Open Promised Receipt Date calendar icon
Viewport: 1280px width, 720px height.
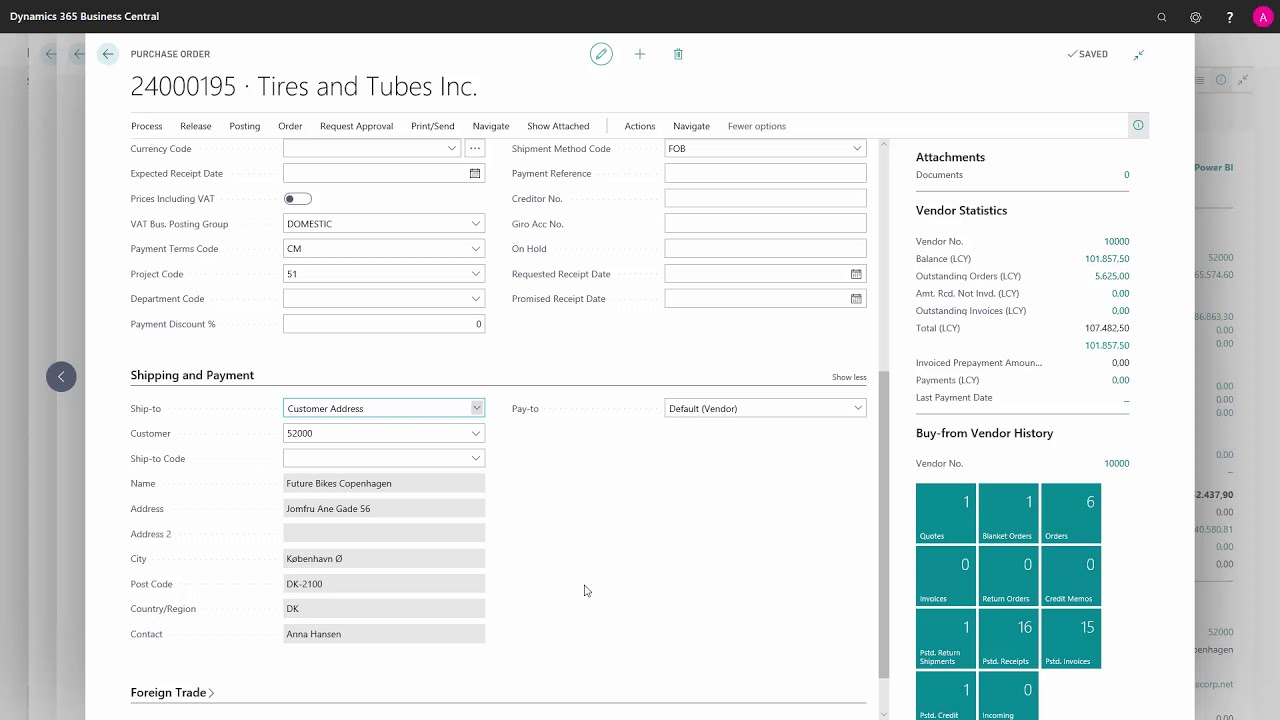pos(856,299)
